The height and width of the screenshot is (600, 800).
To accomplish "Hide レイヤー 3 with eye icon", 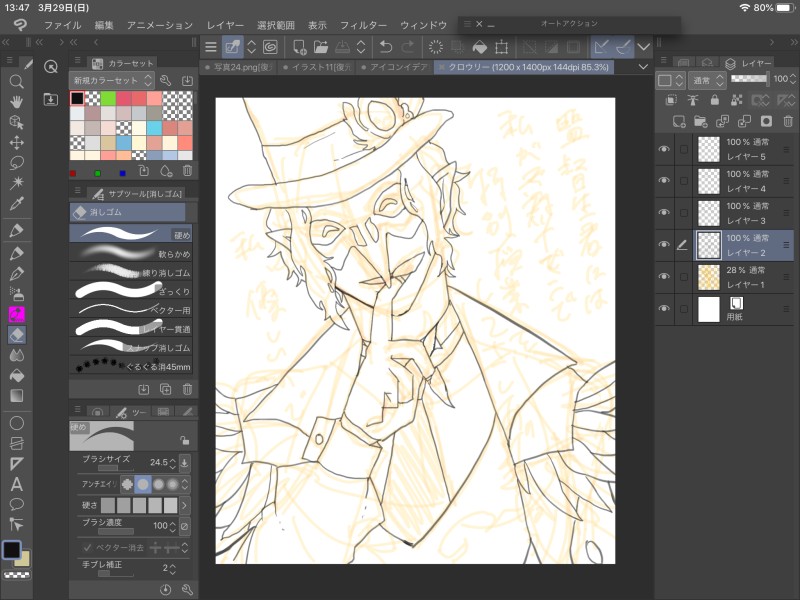I will [664, 212].
